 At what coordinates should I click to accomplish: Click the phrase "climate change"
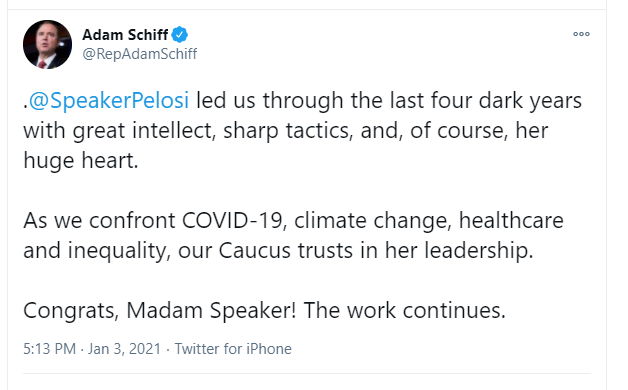click(x=370, y=220)
